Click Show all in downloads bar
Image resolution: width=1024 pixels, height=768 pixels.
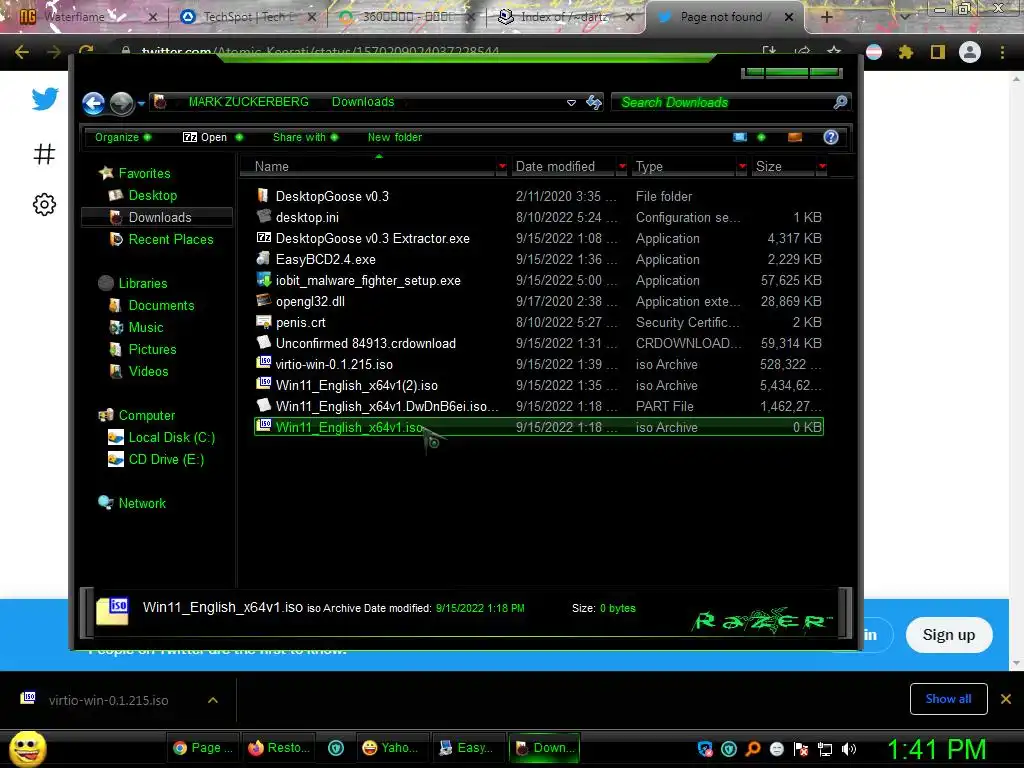pos(948,699)
